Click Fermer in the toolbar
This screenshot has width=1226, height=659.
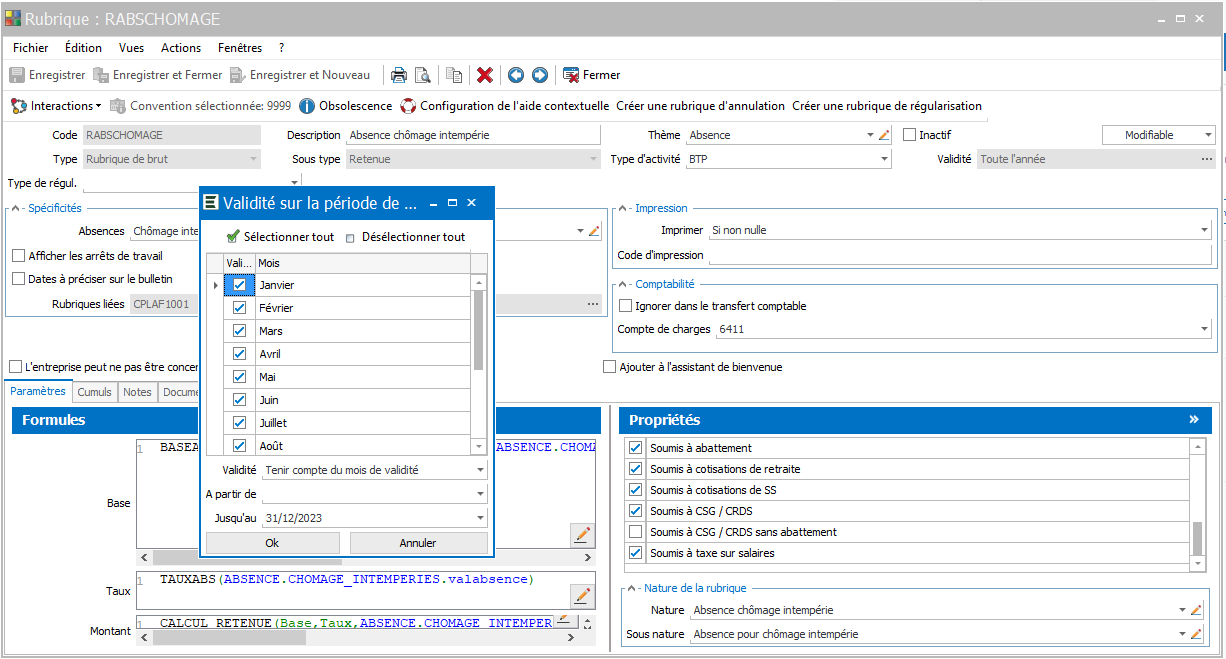(591, 75)
